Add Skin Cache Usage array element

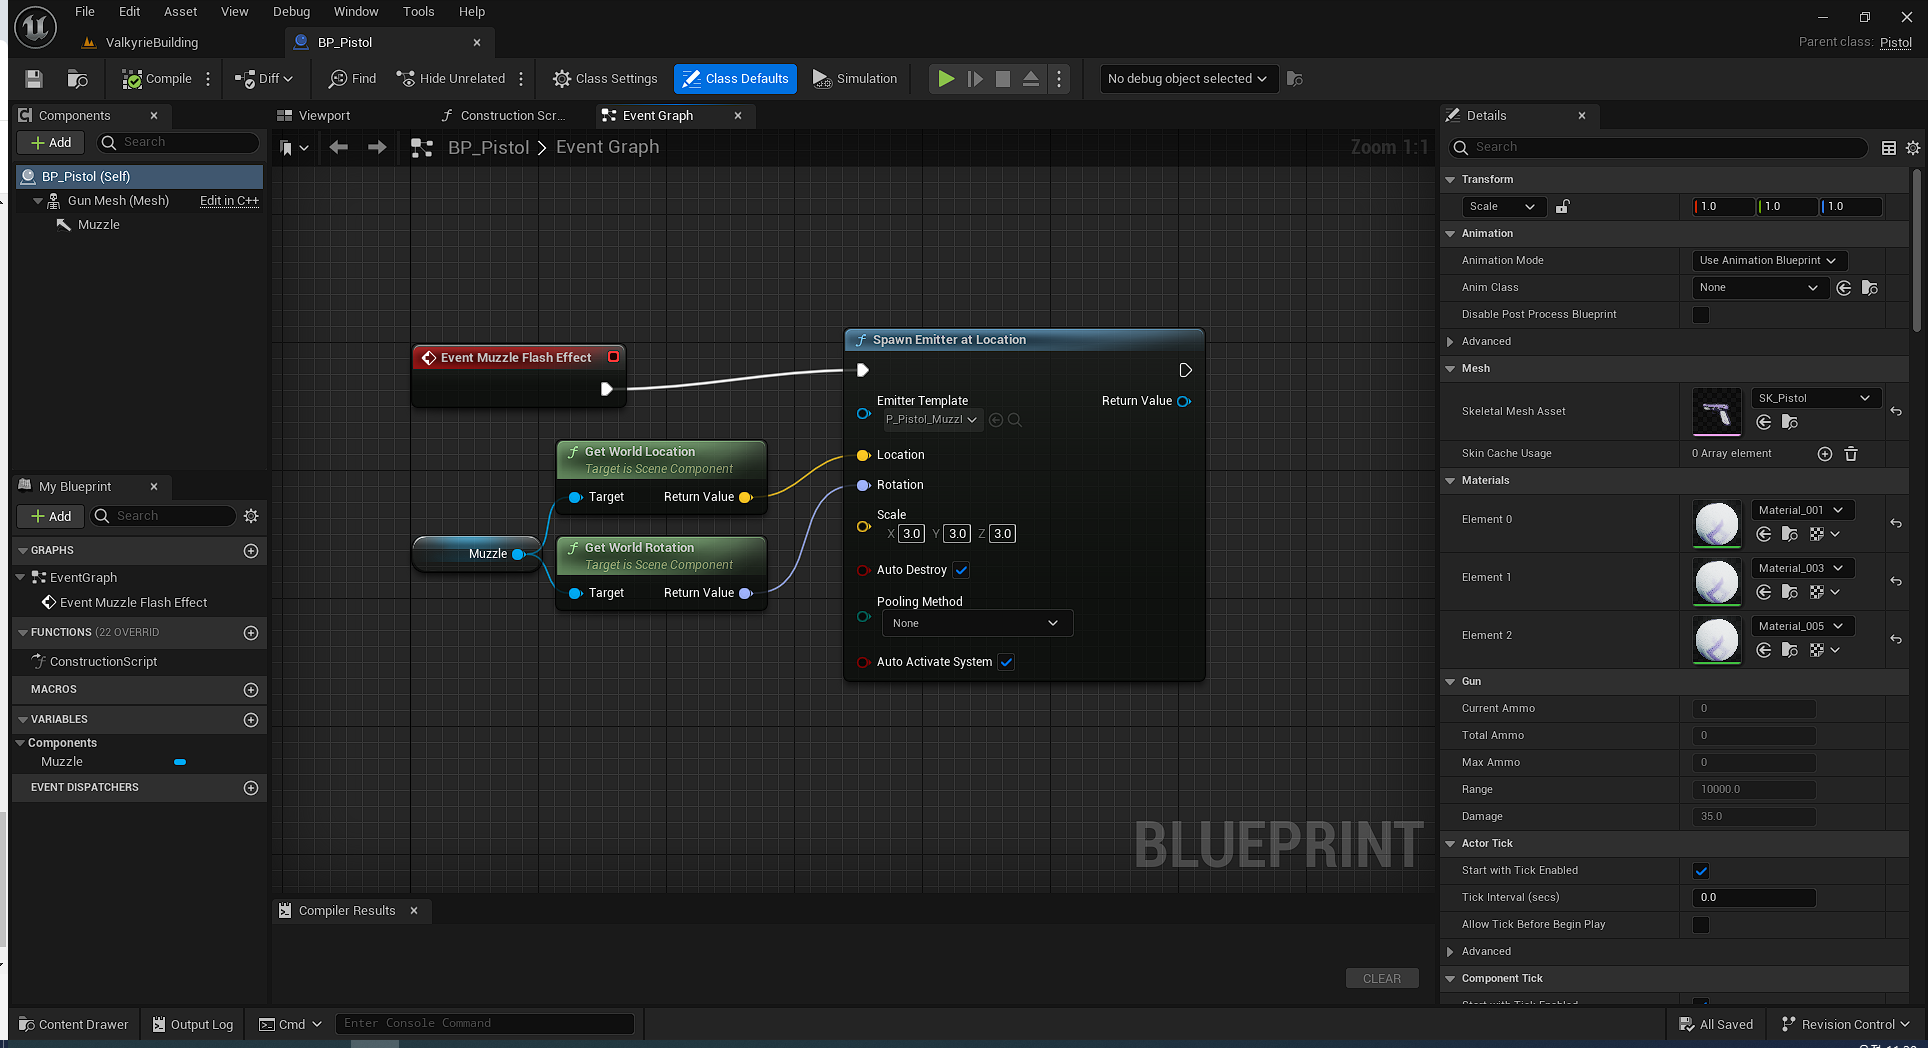pos(1825,454)
